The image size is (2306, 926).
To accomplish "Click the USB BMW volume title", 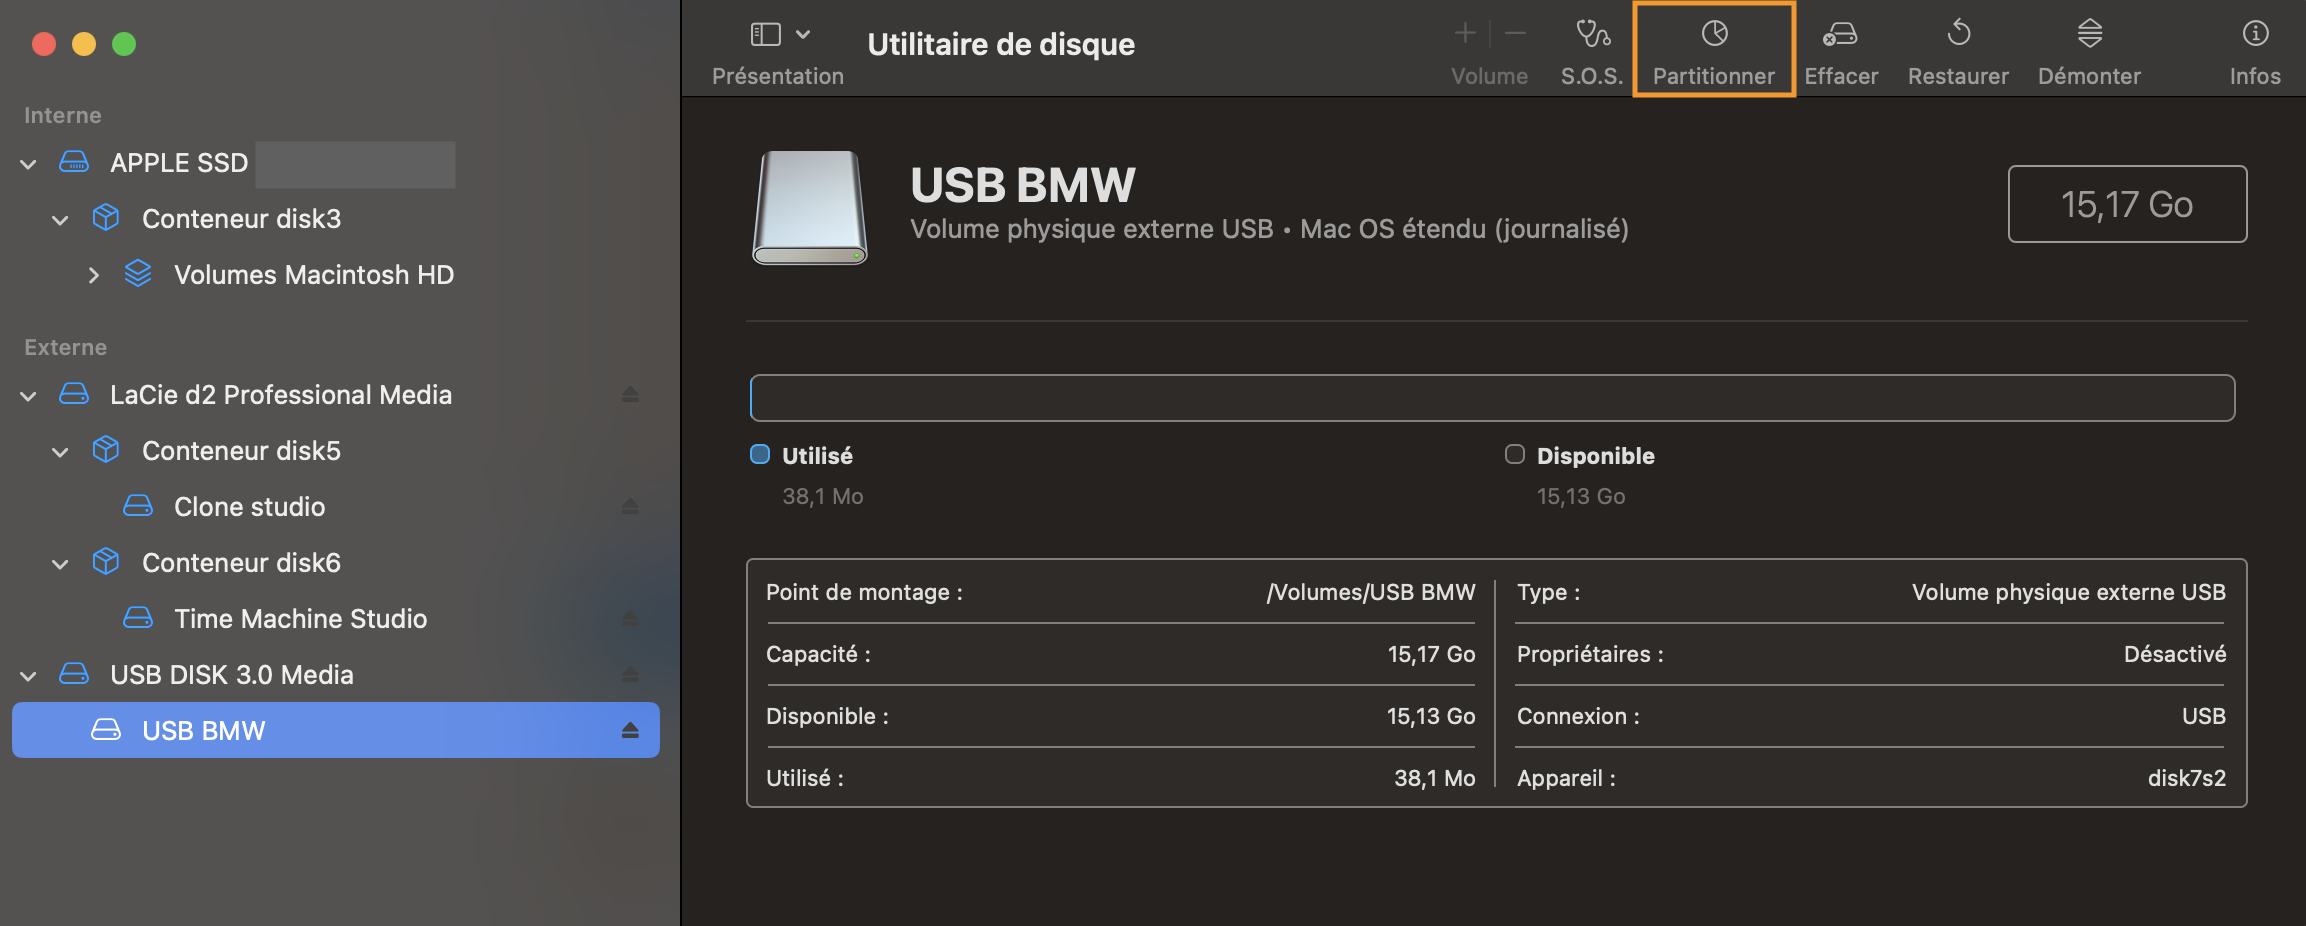I will 1023,185.
